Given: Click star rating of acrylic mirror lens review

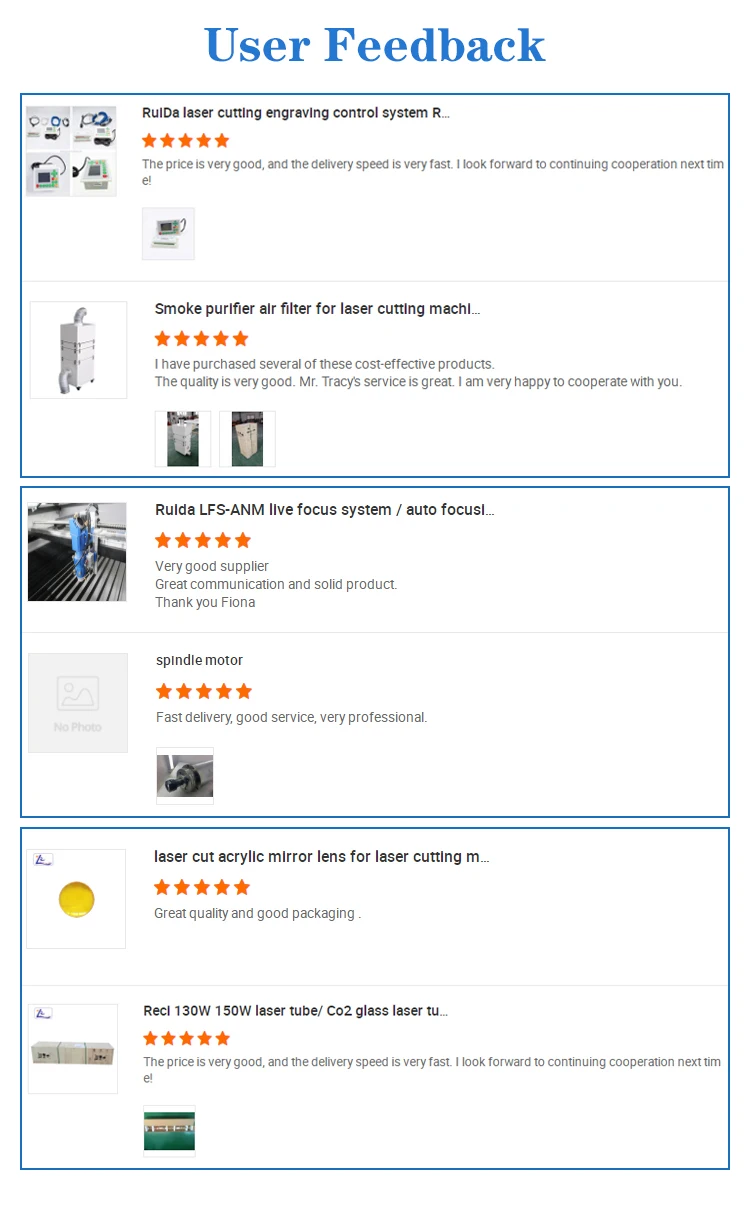Looking at the screenshot, I should click(202, 887).
